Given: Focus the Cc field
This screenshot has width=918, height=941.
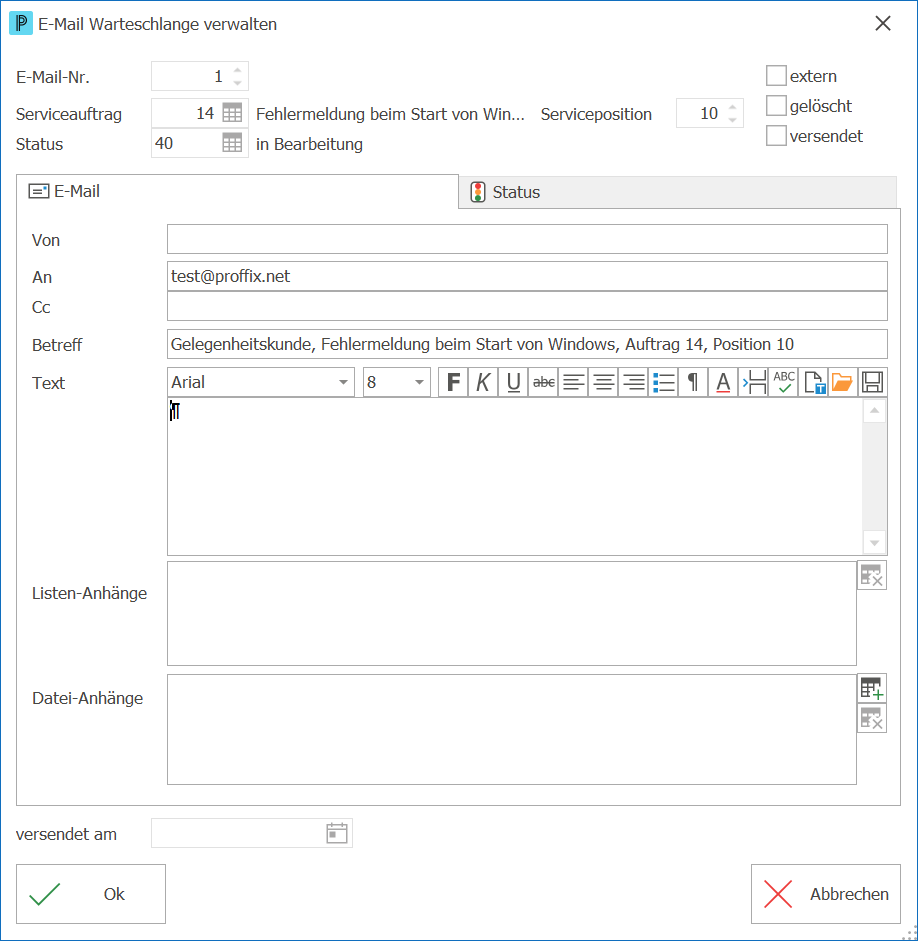Looking at the screenshot, I should 527,307.
